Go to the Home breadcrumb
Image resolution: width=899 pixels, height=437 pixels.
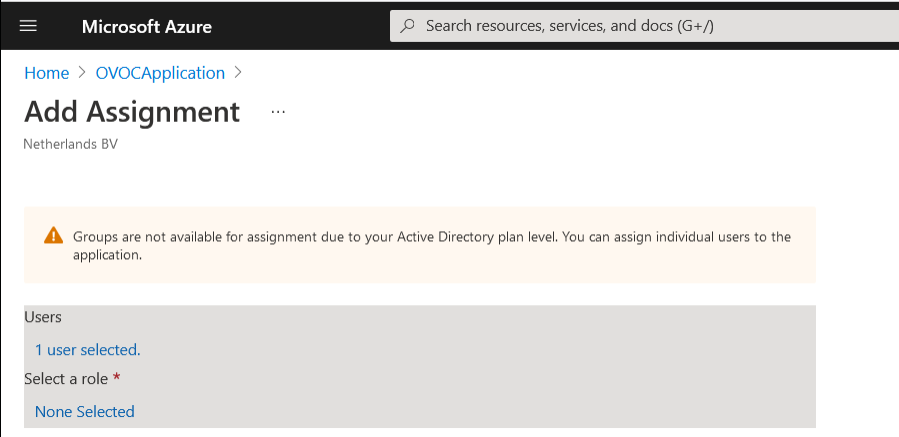tap(46, 73)
